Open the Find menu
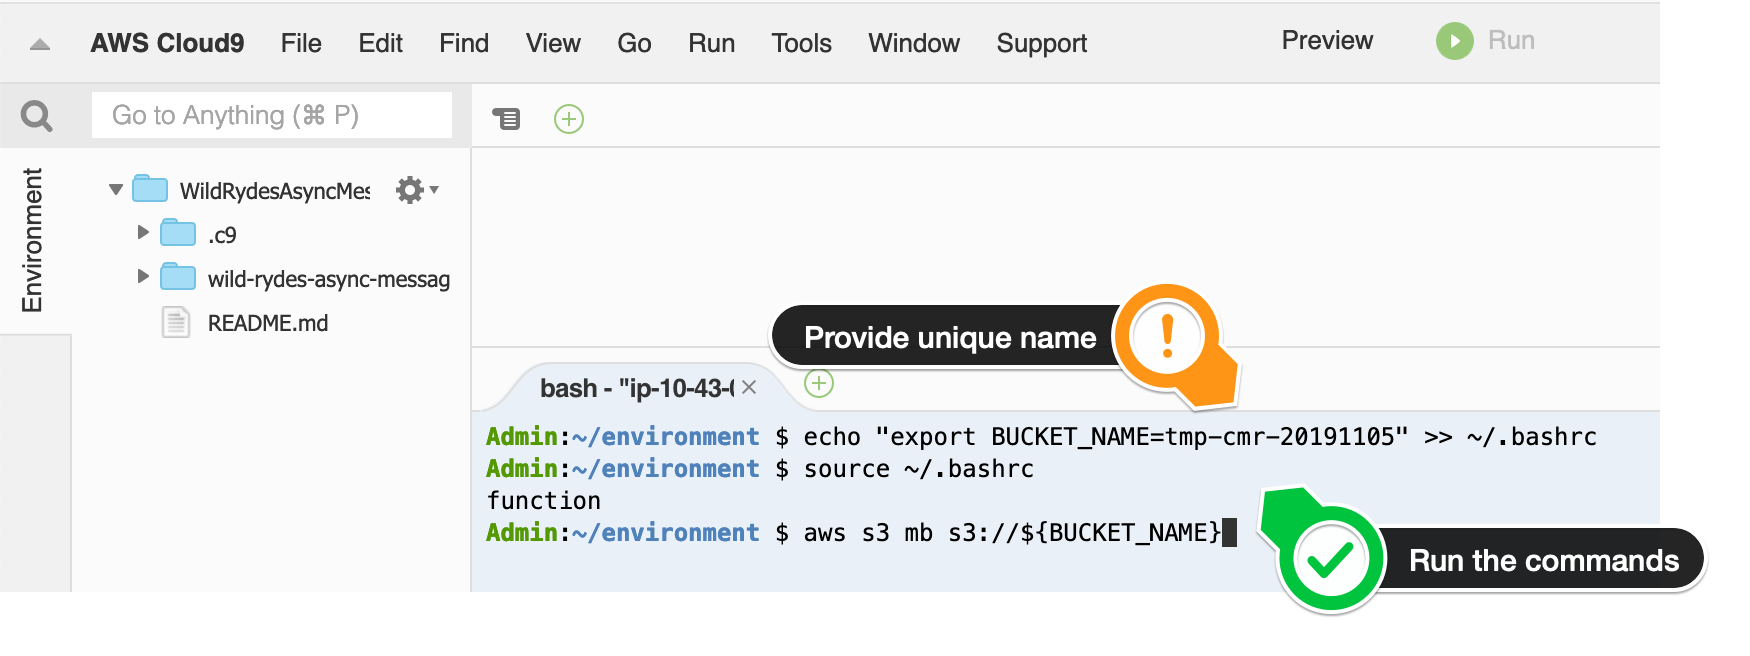 point(464,43)
